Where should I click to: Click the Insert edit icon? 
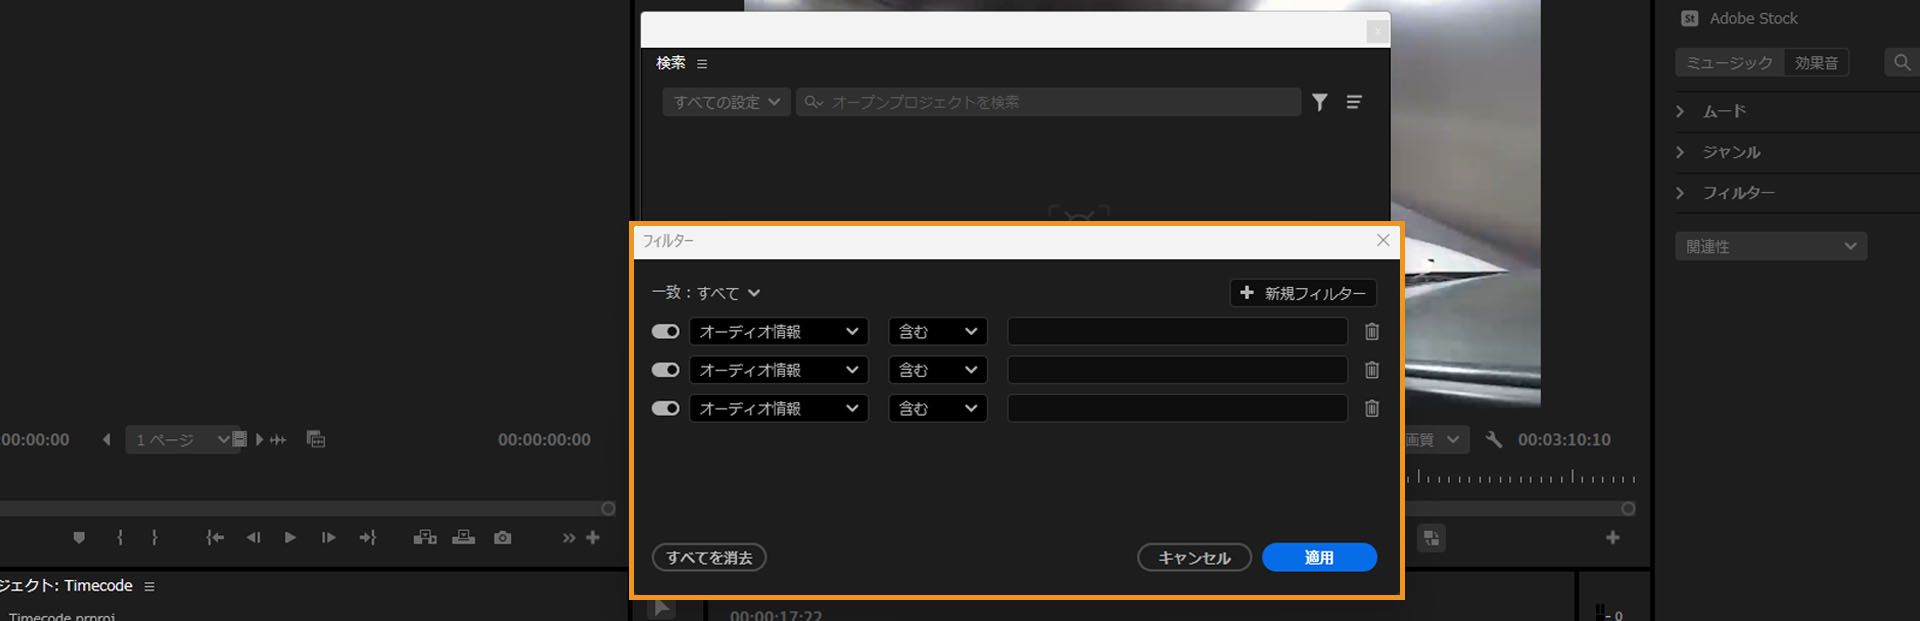[x=425, y=538]
